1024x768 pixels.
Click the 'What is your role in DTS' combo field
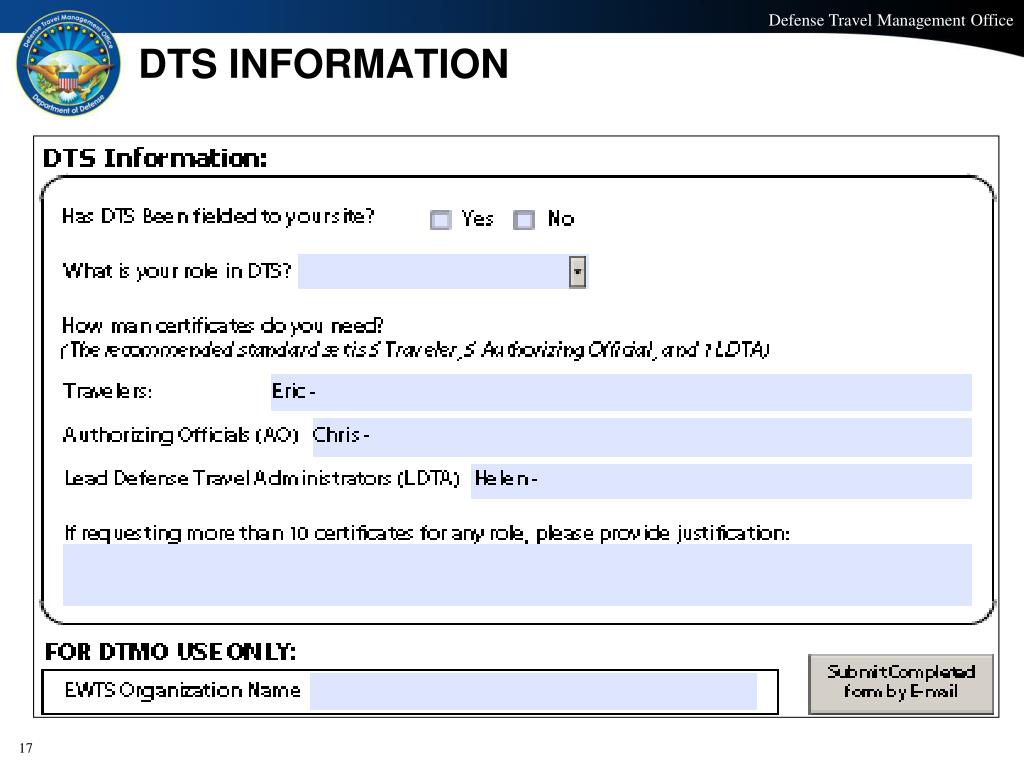[443, 272]
